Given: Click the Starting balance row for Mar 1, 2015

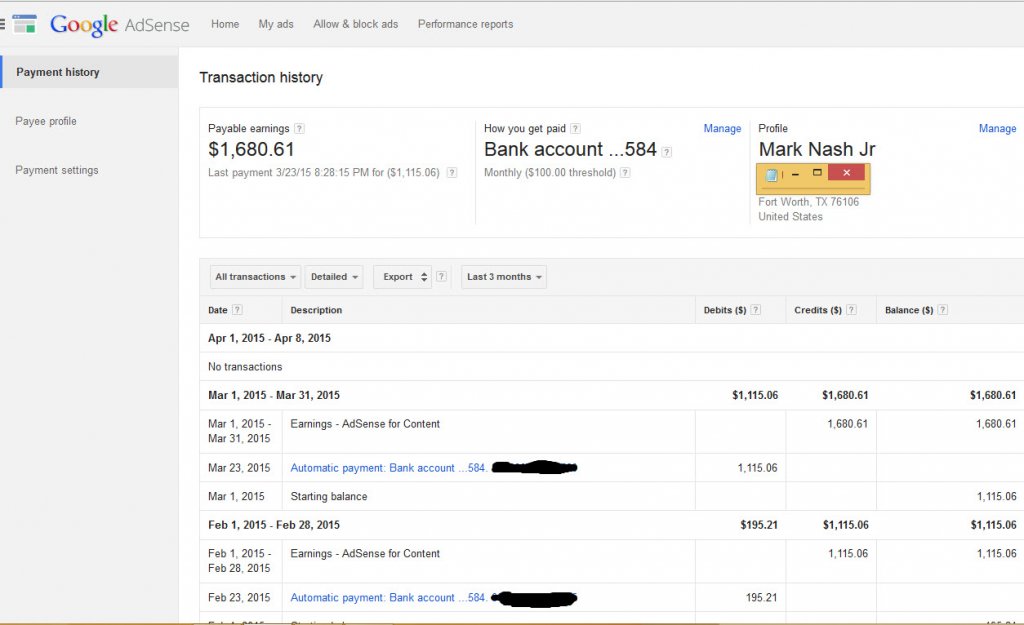Looking at the screenshot, I should coord(611,496).
